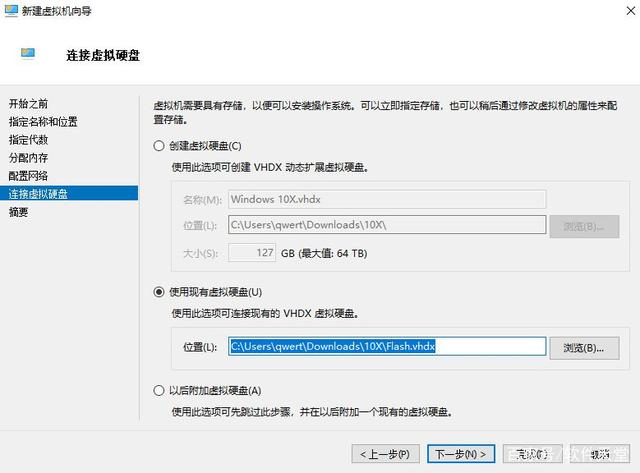Screen dimensions: 640x473
Task: Click the text 使用此选项可连接现有的 VHDX 虚拟硬盘
Action: coord(265,313)
